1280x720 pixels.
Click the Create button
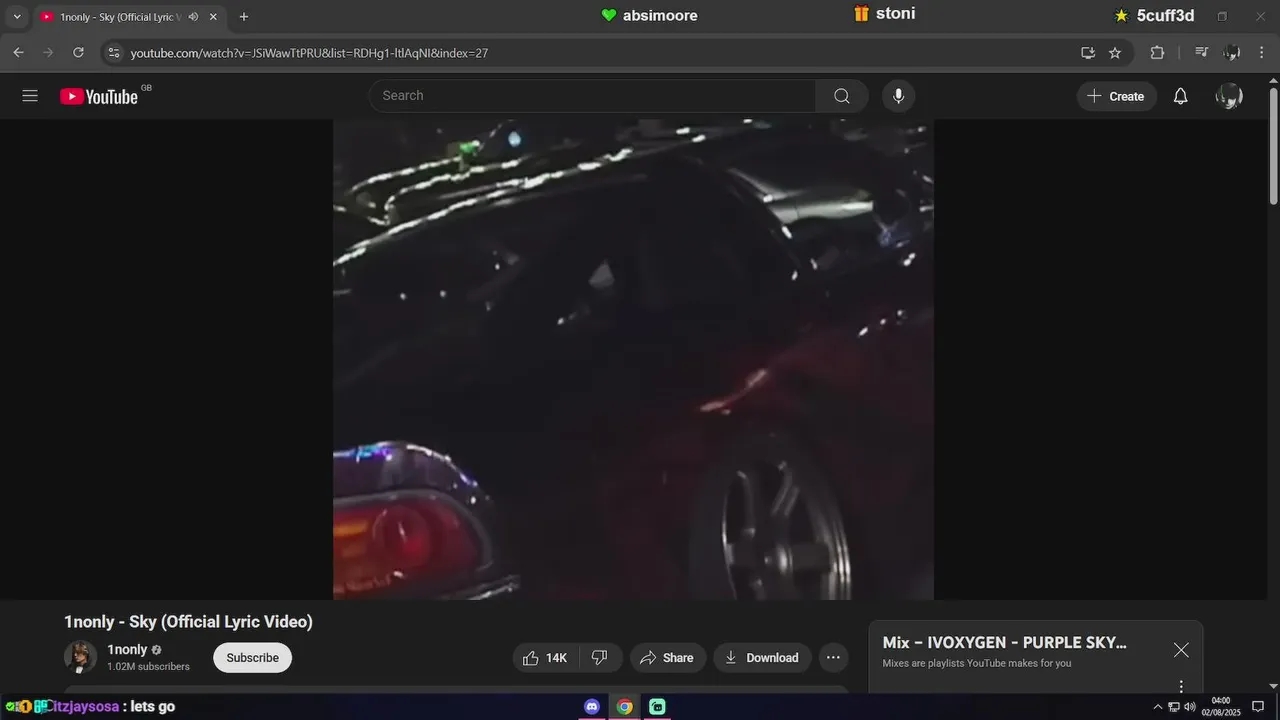pos(1116,96)
